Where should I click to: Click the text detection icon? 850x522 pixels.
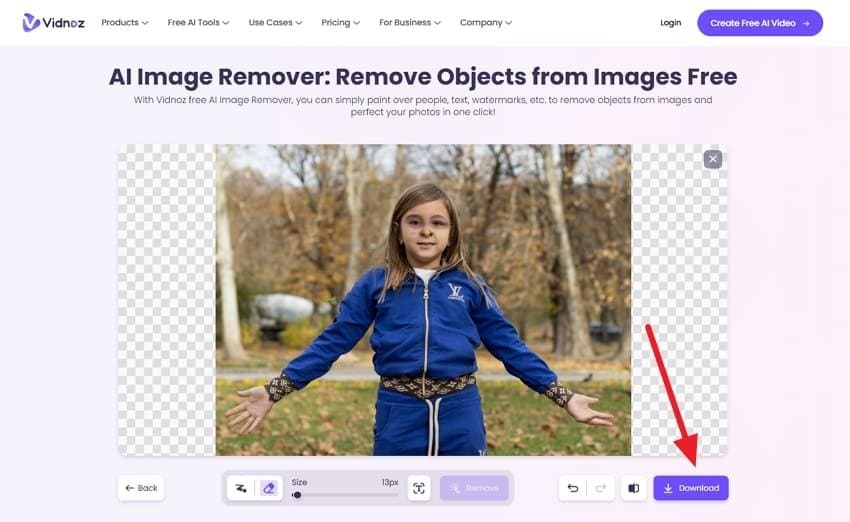(x=418, y=488)
